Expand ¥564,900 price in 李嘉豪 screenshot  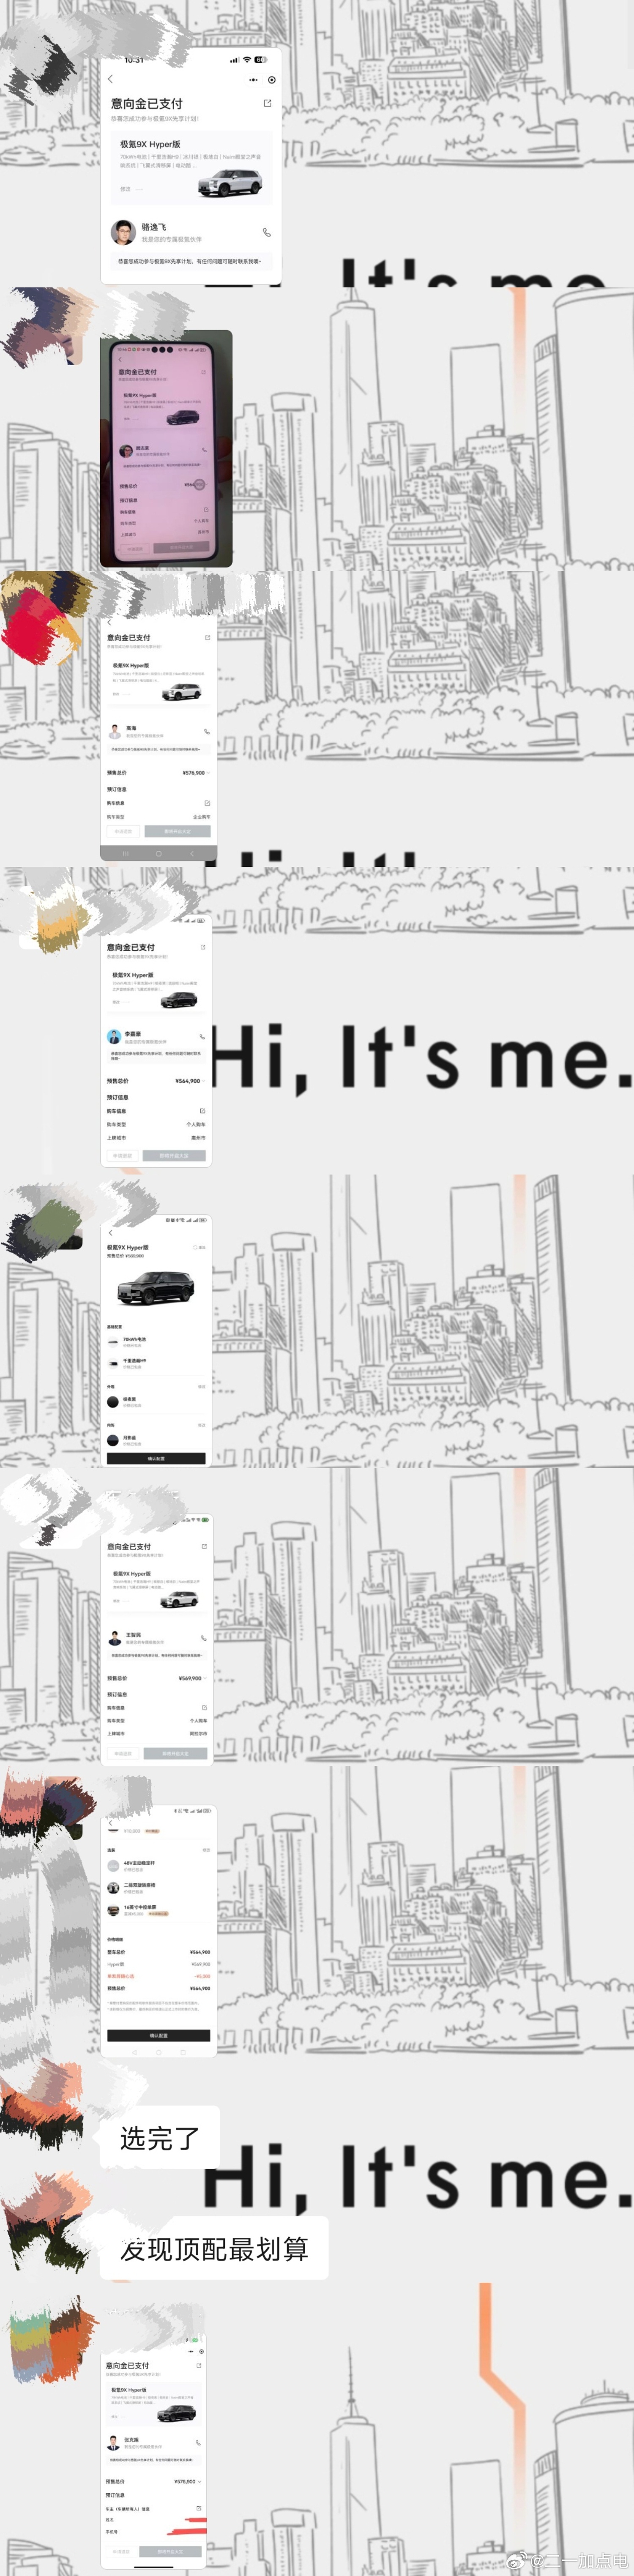click(190, 1081)
